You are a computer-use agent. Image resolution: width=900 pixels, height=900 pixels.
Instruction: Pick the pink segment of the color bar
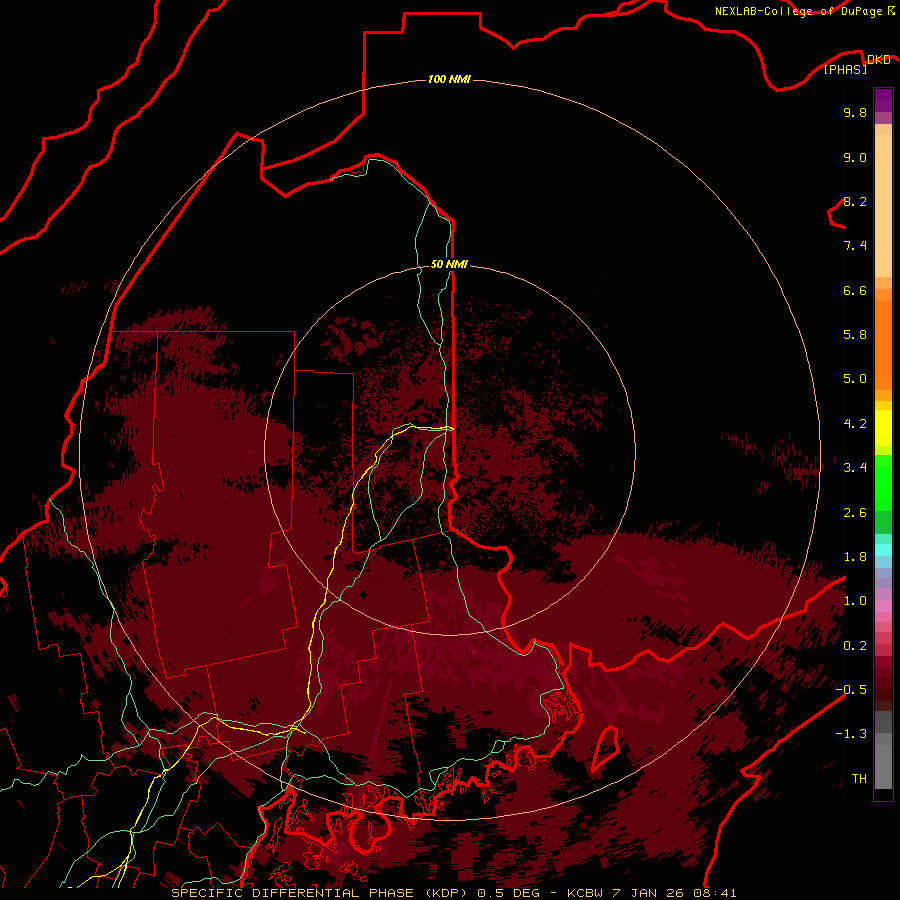(883, 606)
